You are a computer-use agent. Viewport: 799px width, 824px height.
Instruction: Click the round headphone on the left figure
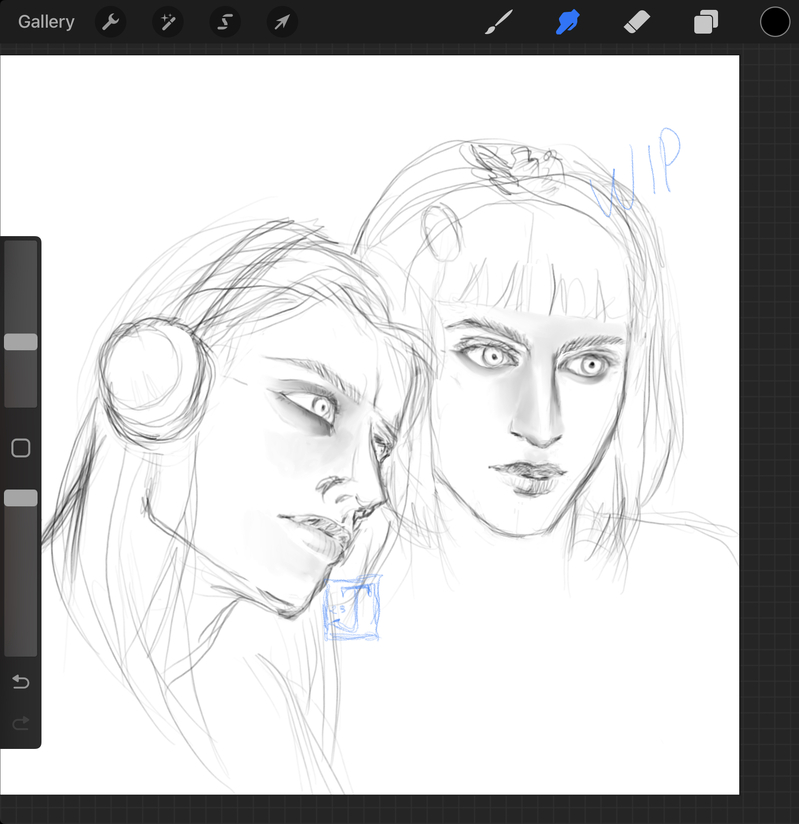click(155, 378)
